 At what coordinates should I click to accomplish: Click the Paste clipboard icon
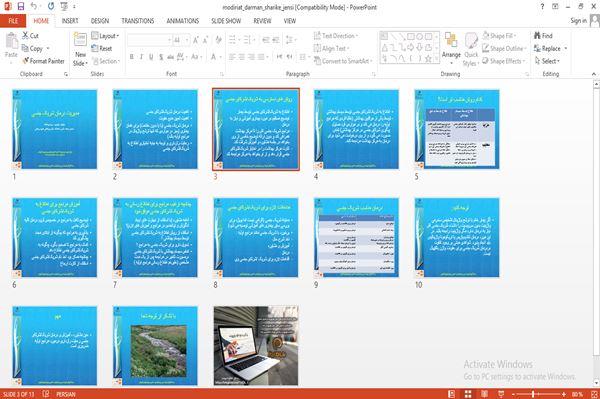[11, 41]
